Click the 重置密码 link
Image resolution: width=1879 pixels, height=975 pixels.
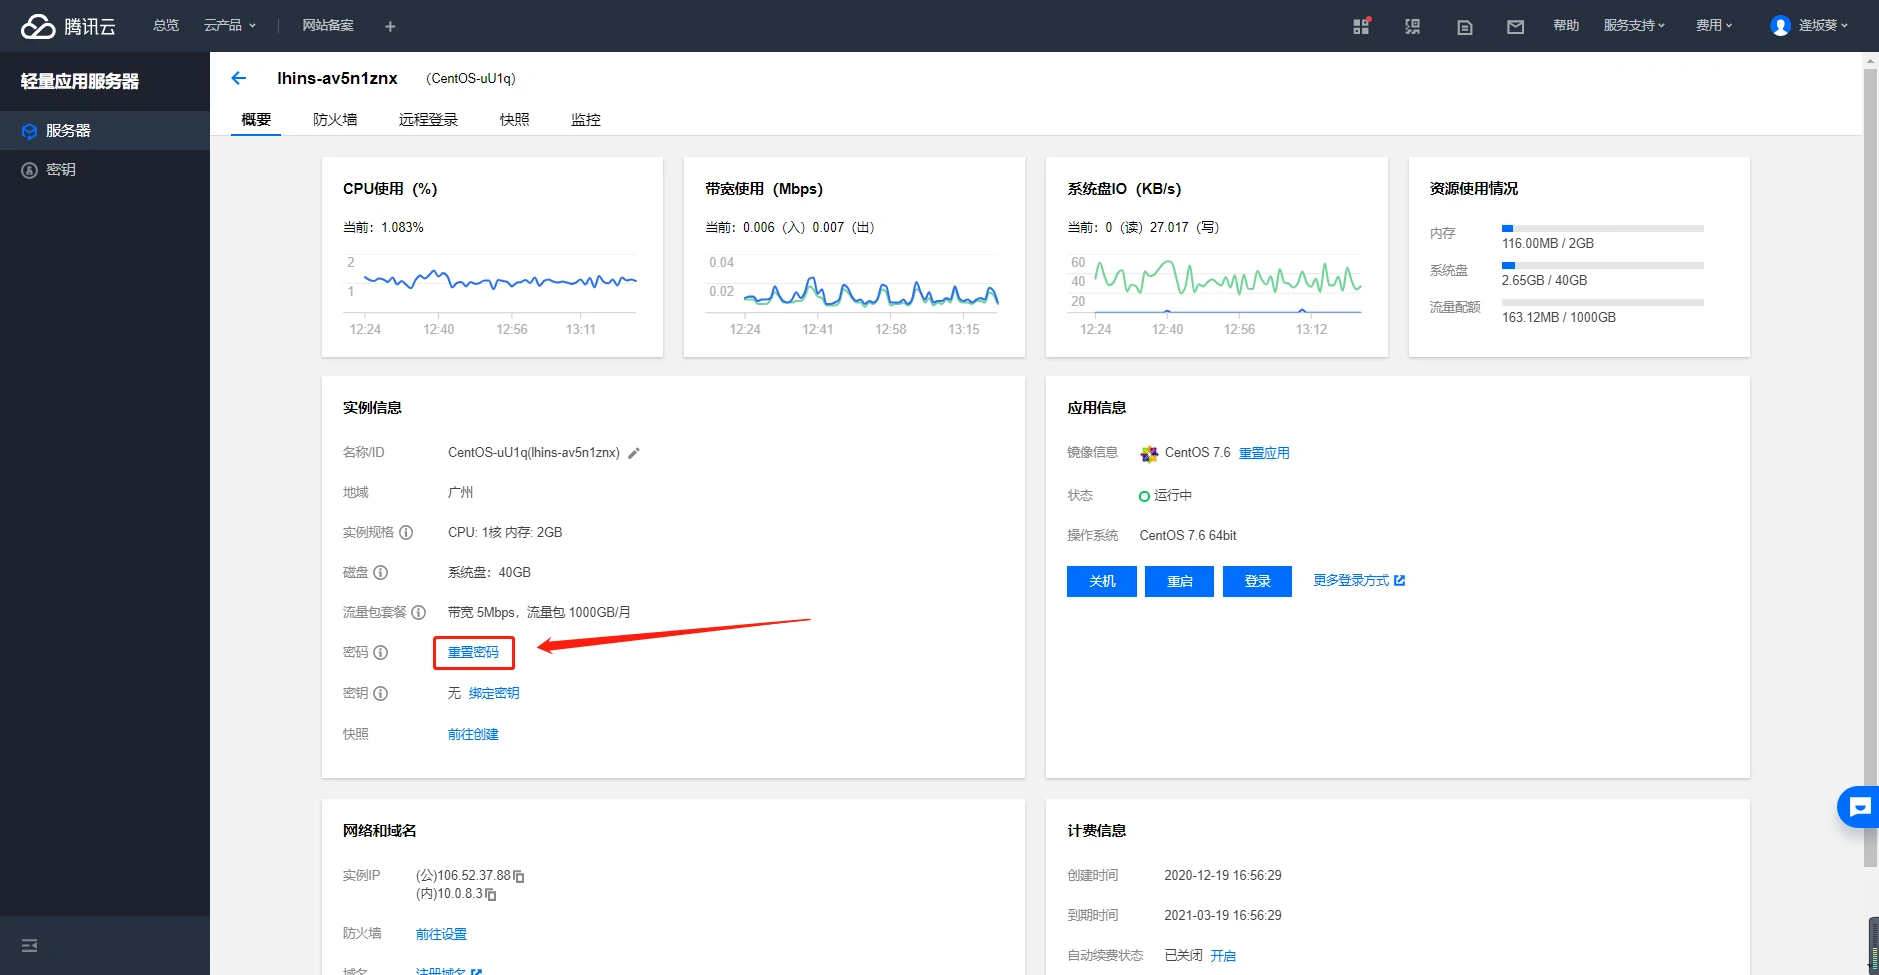(473, 652)
